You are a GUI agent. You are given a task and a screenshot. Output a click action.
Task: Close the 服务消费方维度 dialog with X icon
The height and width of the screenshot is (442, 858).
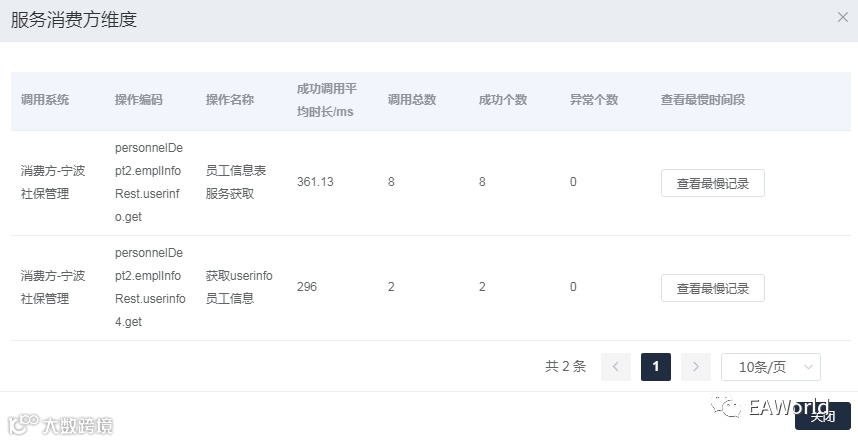coord(842,17)
